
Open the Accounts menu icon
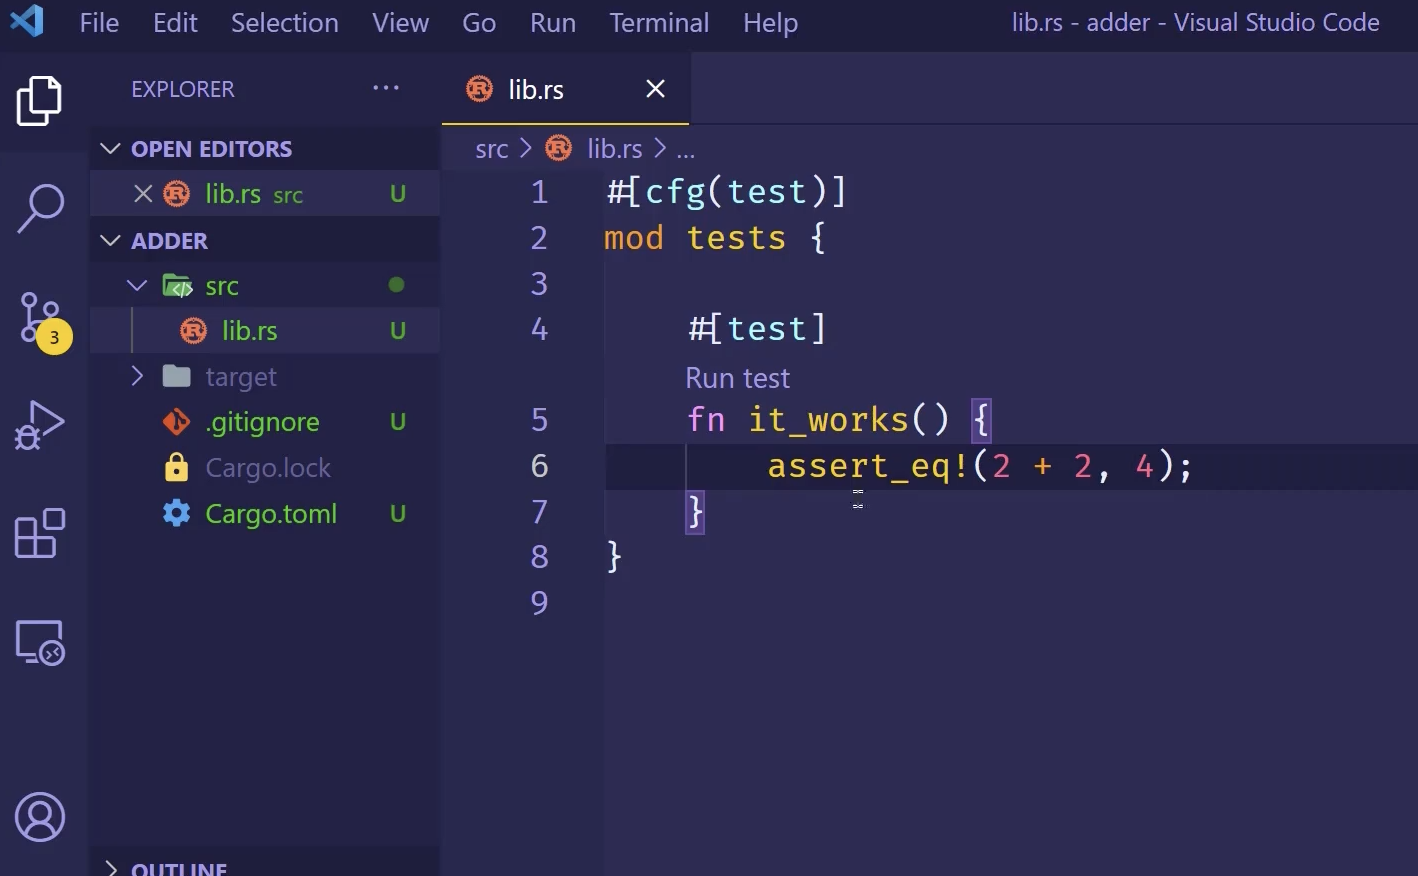click(40, 817)
